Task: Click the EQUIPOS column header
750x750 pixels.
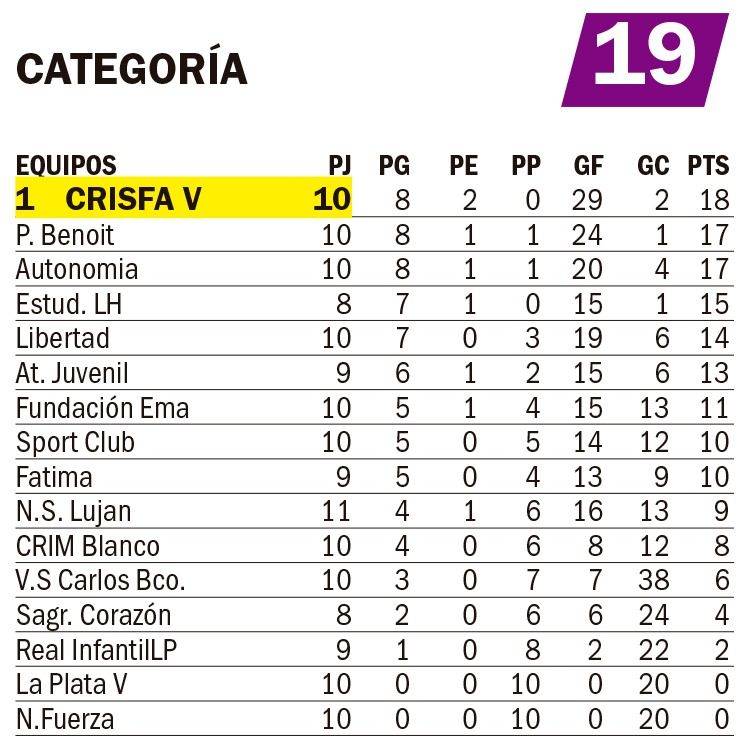Action: click(66, 165)
